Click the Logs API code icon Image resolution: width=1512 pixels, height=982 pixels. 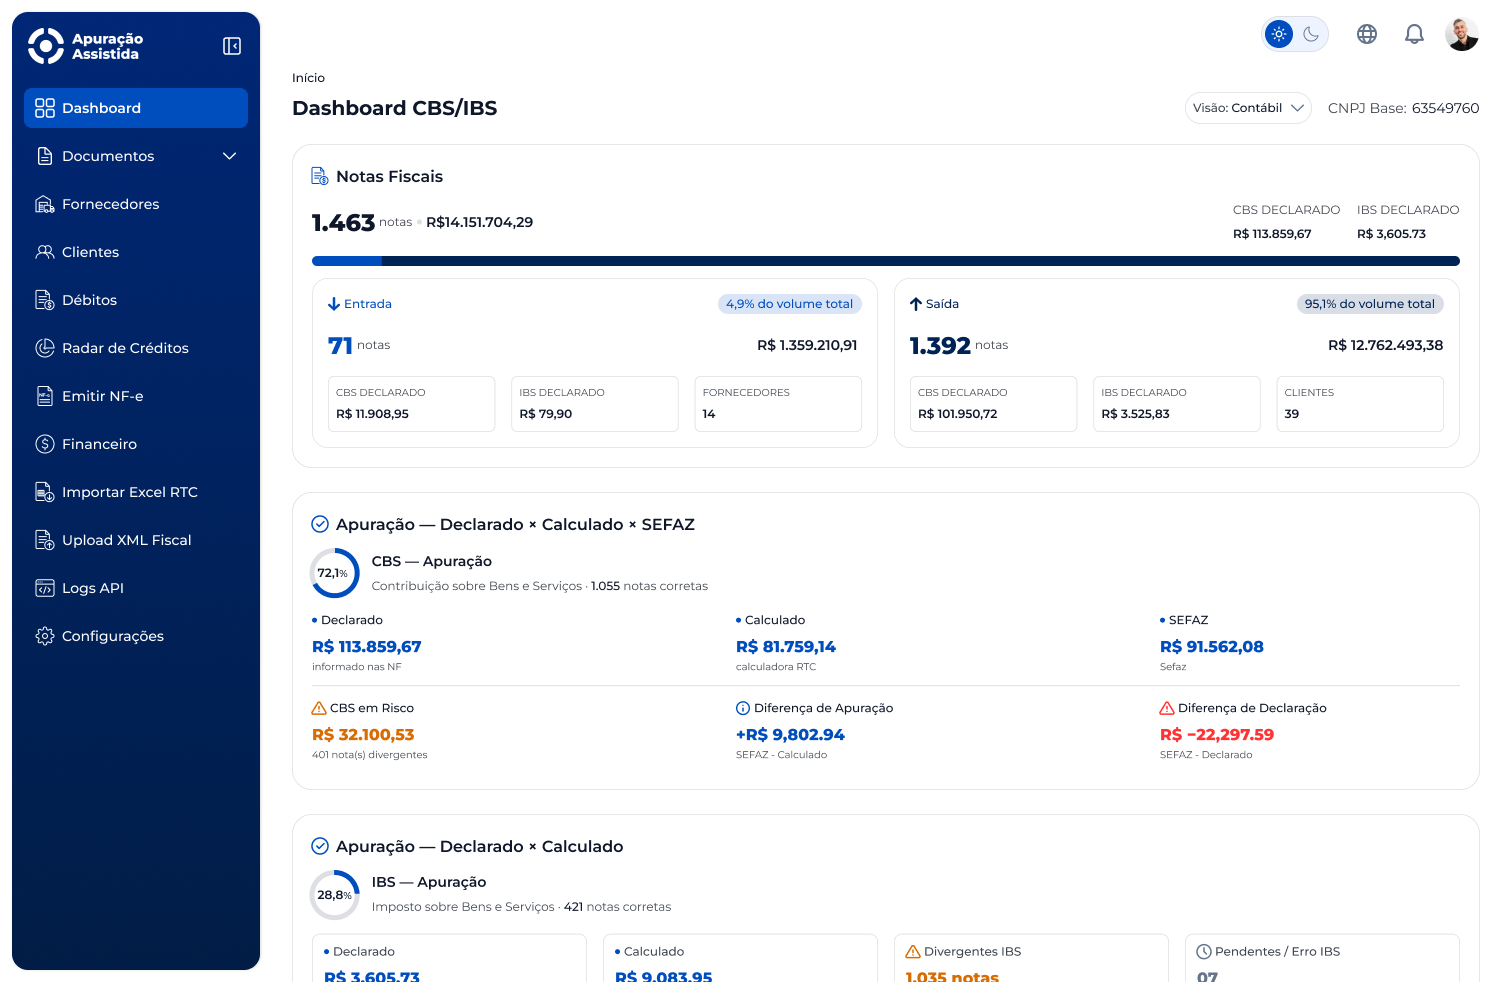point(45,588)
